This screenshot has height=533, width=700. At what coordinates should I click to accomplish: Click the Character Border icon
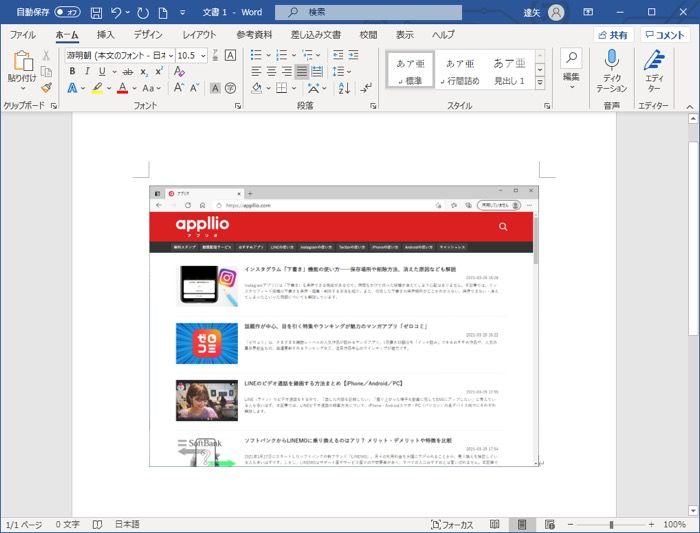230,55
